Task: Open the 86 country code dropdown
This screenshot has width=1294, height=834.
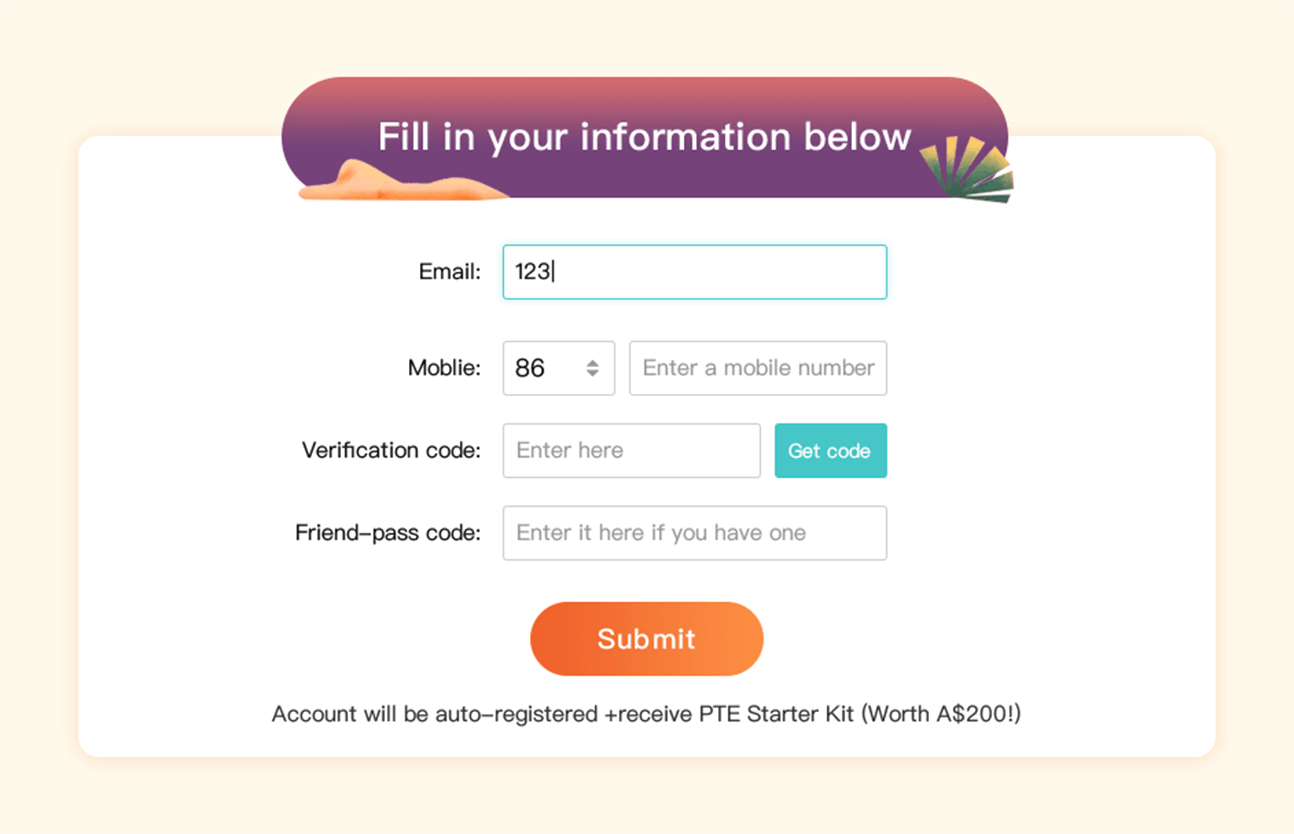Action: (558, 368)
